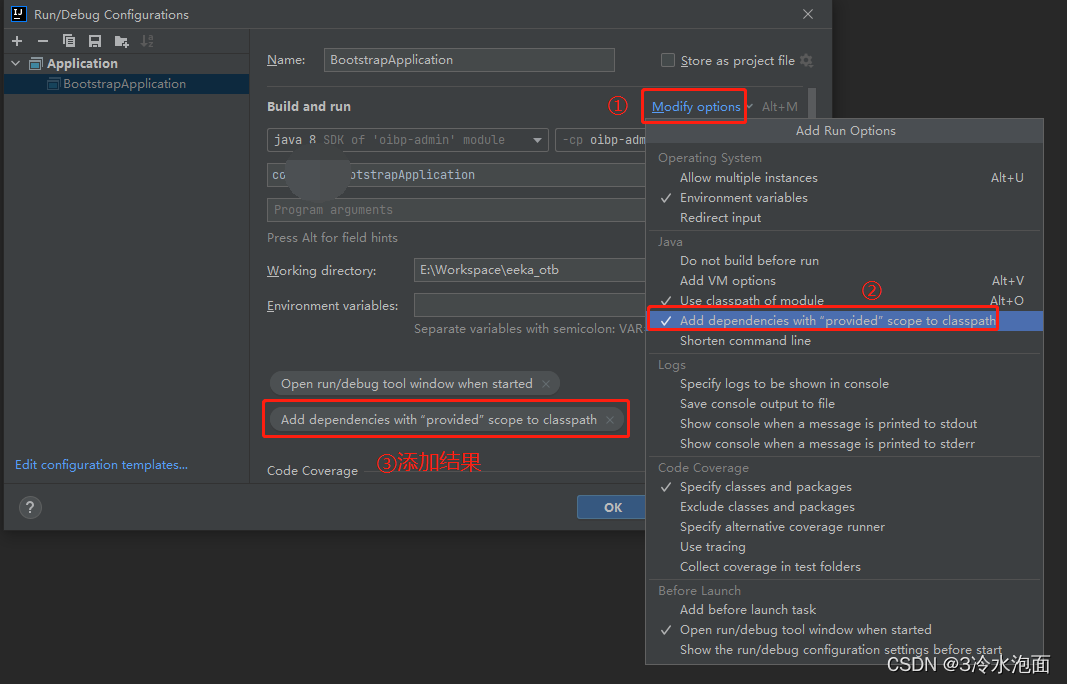Click the Environment variables field
The image size is (1067, 684).
[x=529, y=306]
